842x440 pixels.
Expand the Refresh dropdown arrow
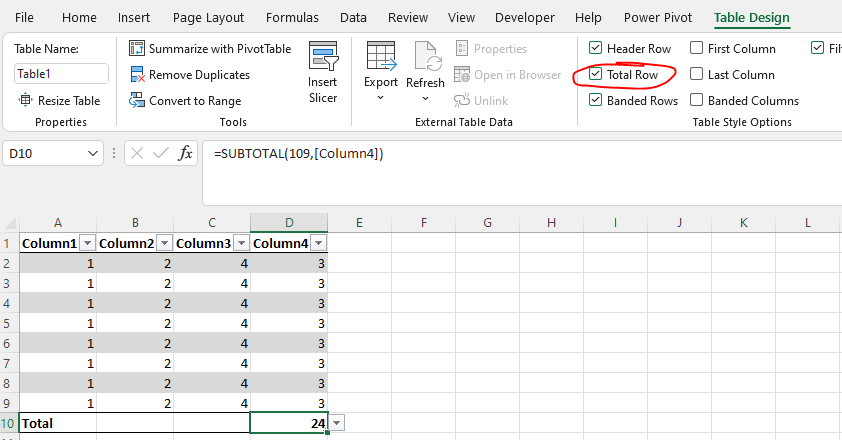(425, 98)
